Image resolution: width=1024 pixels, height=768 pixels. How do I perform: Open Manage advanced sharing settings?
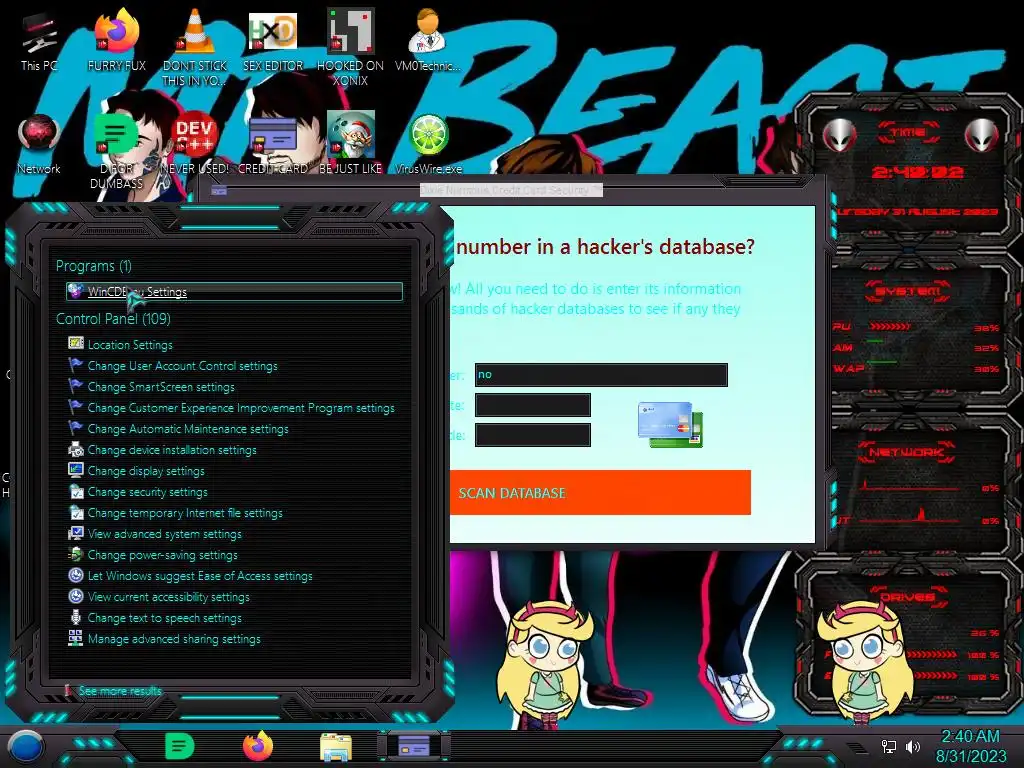[x=165, y=639]
